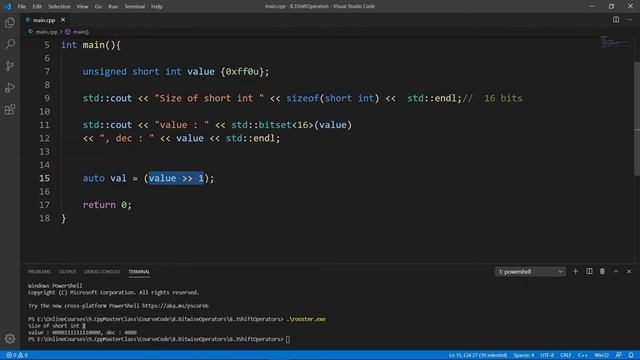This screenshot has width=640, height=360.
Task: Open notifications bell in status bar
Action: coord(631,355)
